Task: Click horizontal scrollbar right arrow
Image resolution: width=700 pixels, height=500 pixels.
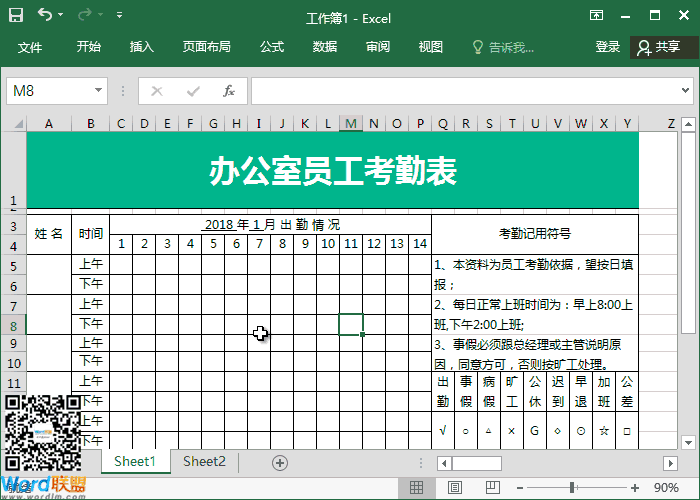Action: pyautogui.click(x=670, y=463)
